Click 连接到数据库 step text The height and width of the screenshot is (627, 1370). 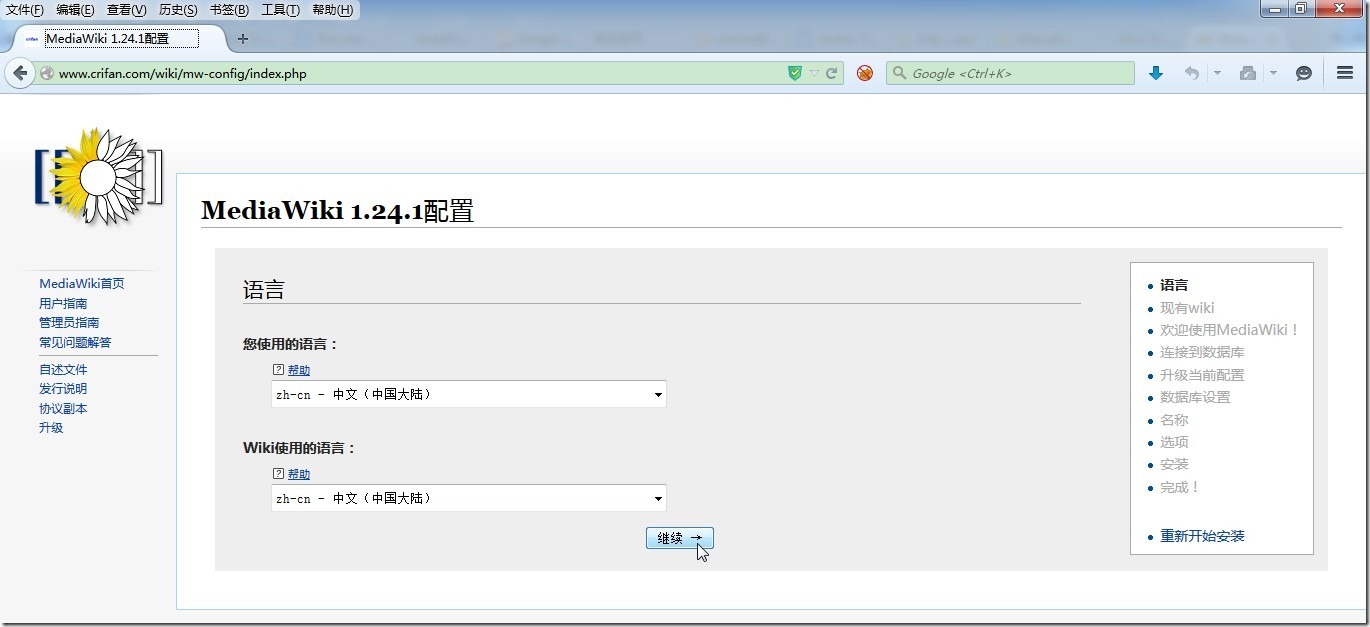coord(1202,352)
